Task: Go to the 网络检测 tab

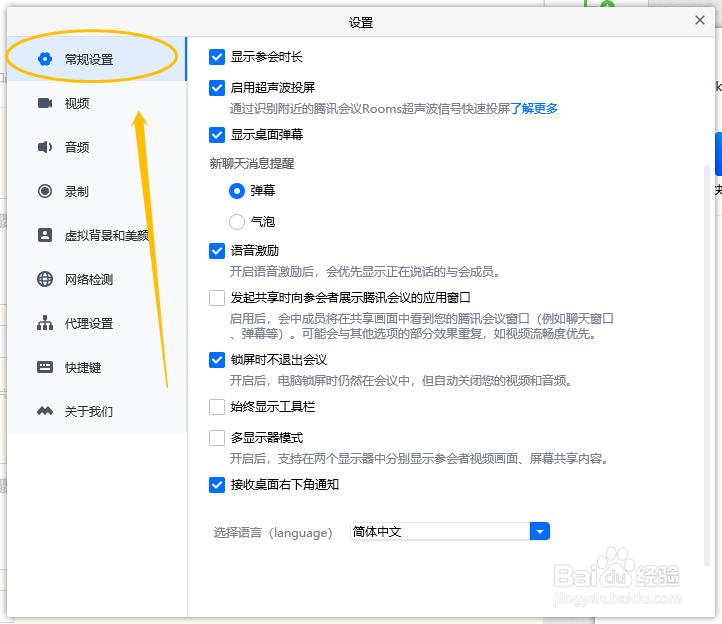Action: (x=96, y=279)
